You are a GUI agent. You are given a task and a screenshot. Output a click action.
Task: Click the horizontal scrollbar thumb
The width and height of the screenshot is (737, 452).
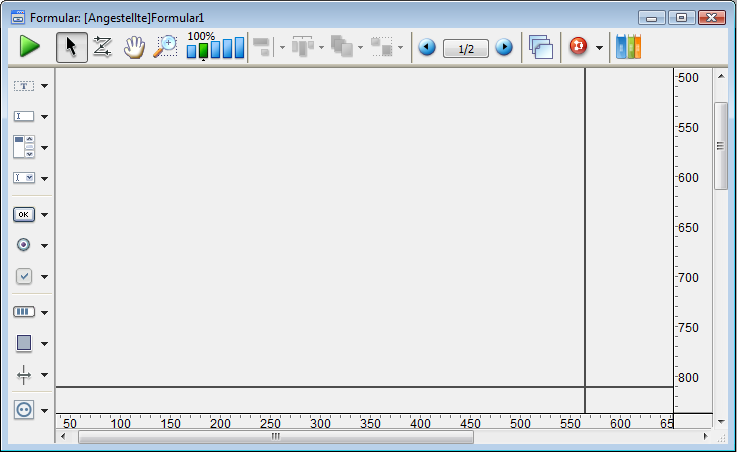tap(275, 437)
